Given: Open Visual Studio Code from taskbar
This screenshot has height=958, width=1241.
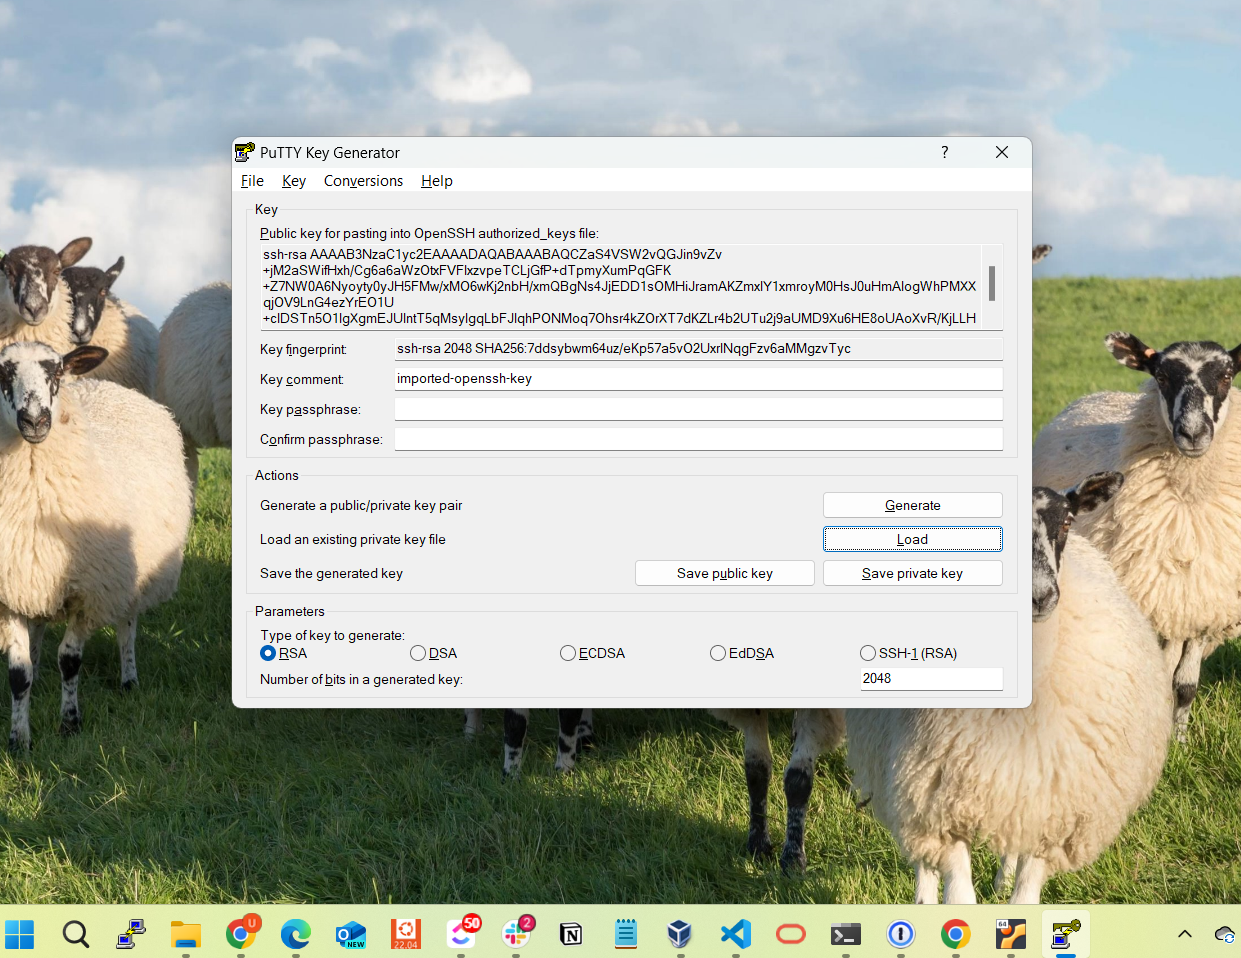Looking at the screenshot, I should pos(735,934).
